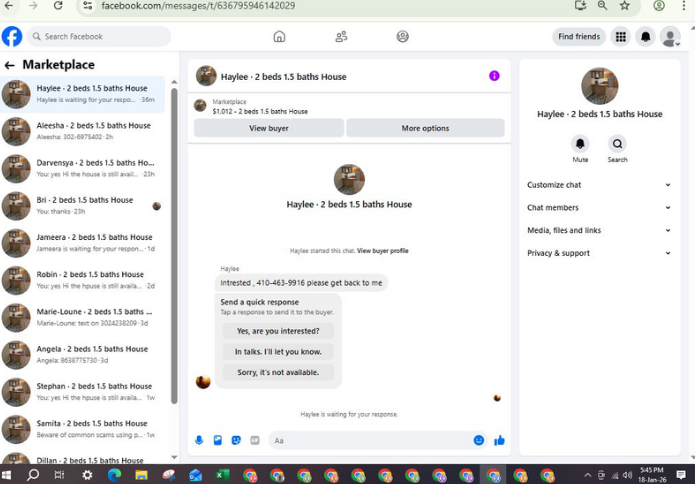Open the account profile picture menu
695x484 pixels.
[670, 37]
